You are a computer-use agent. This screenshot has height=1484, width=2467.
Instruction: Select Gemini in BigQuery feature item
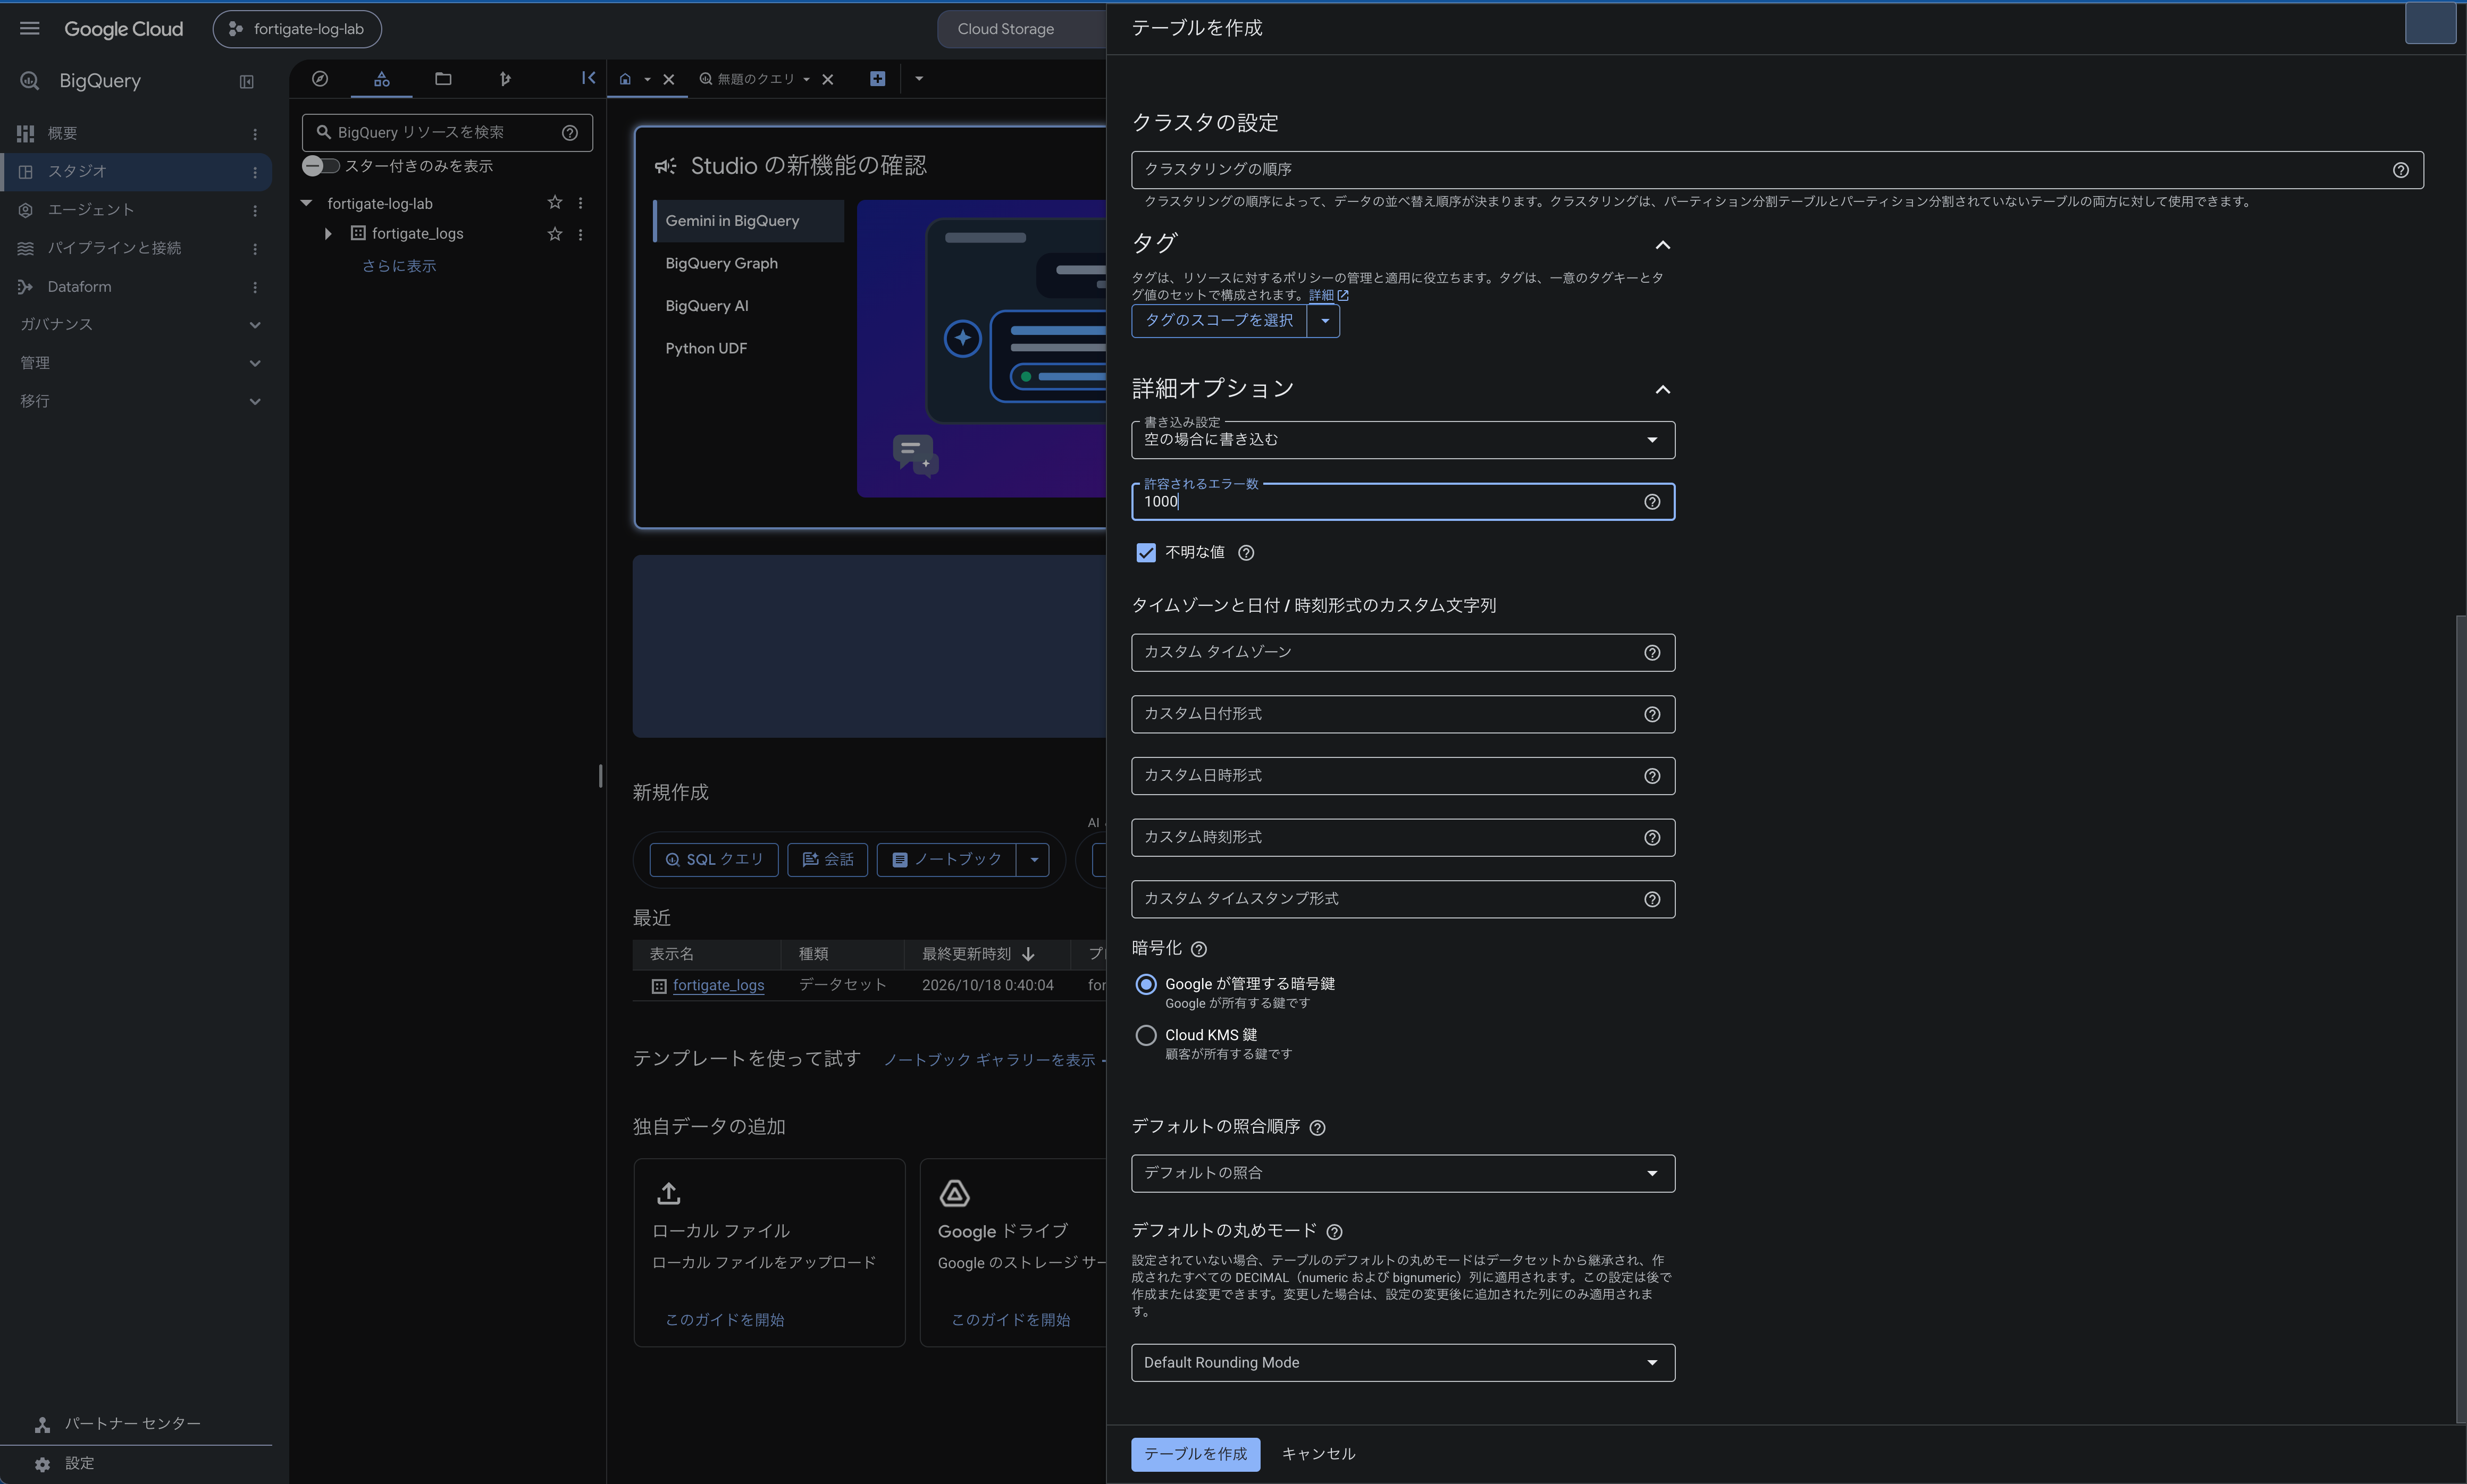click(x=748, y=221)
